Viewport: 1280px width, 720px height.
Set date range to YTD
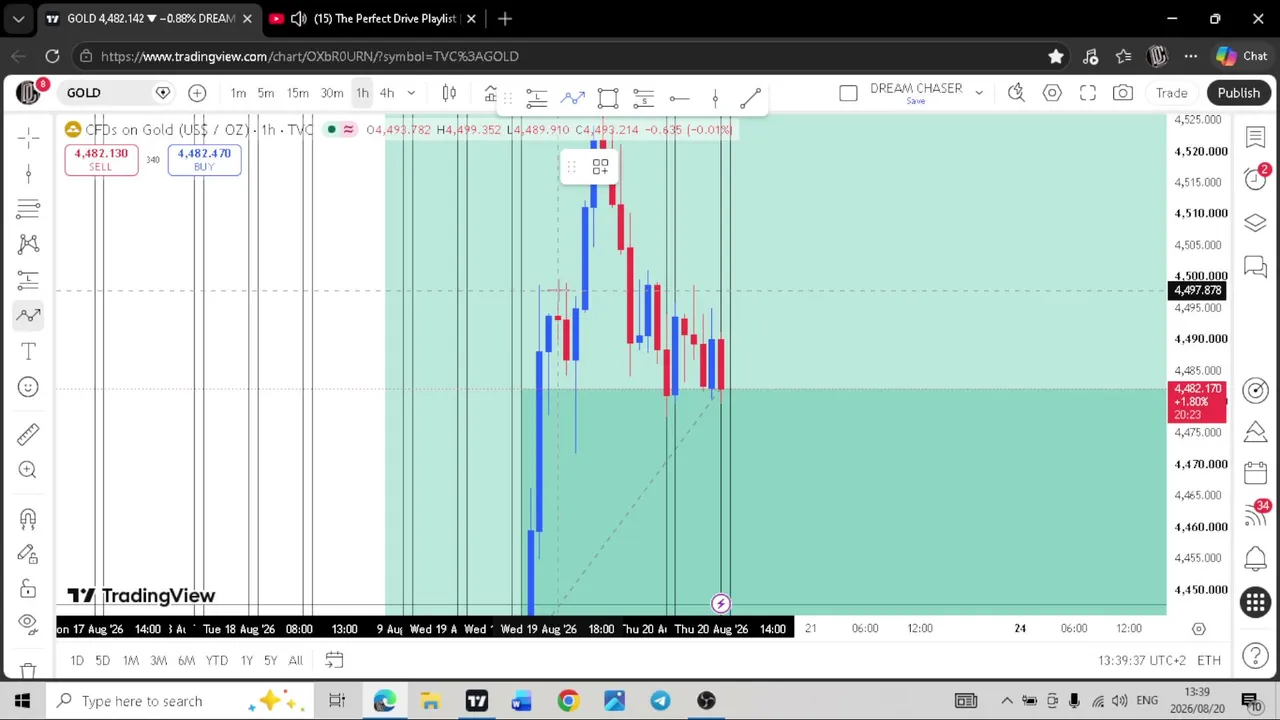pos(217,660)
